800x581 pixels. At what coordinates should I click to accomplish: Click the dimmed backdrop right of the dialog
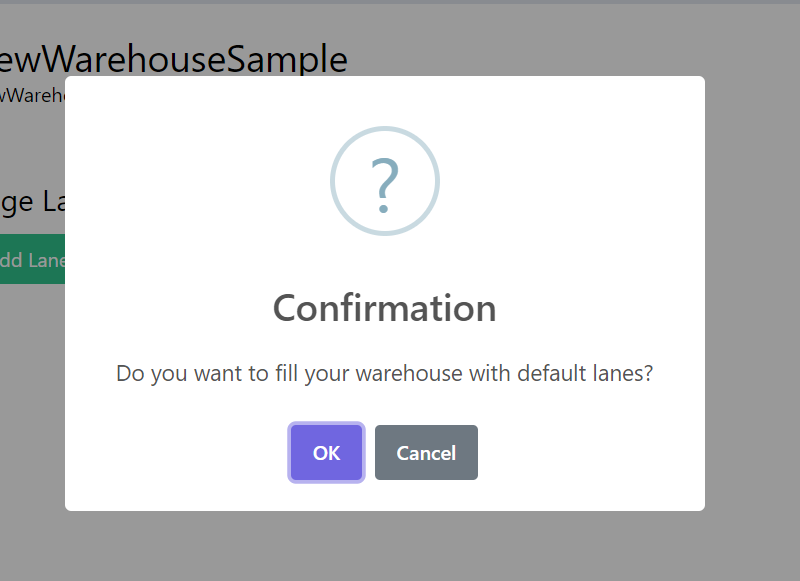tap(752, 300)
